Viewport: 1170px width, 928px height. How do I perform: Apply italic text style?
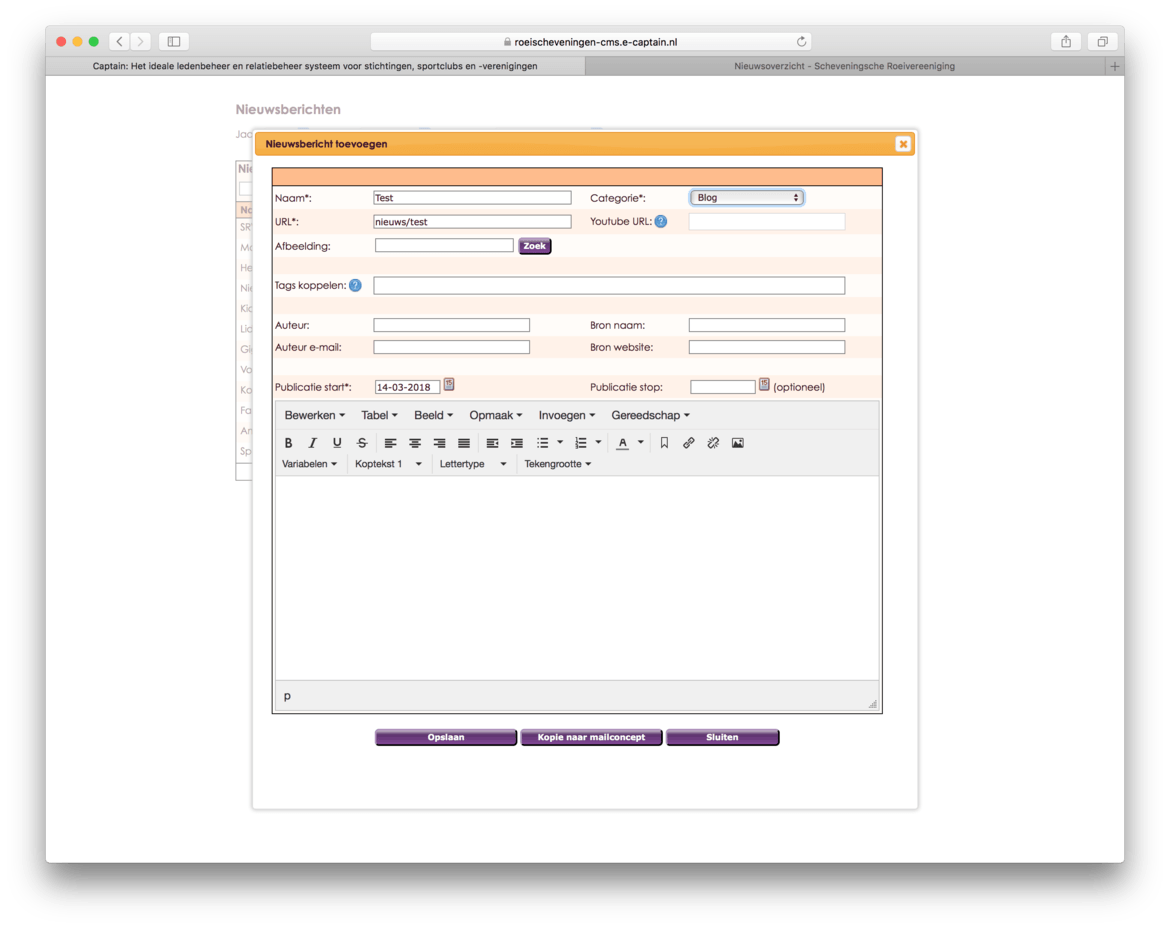pyautogui.click(x=313, y=443)
